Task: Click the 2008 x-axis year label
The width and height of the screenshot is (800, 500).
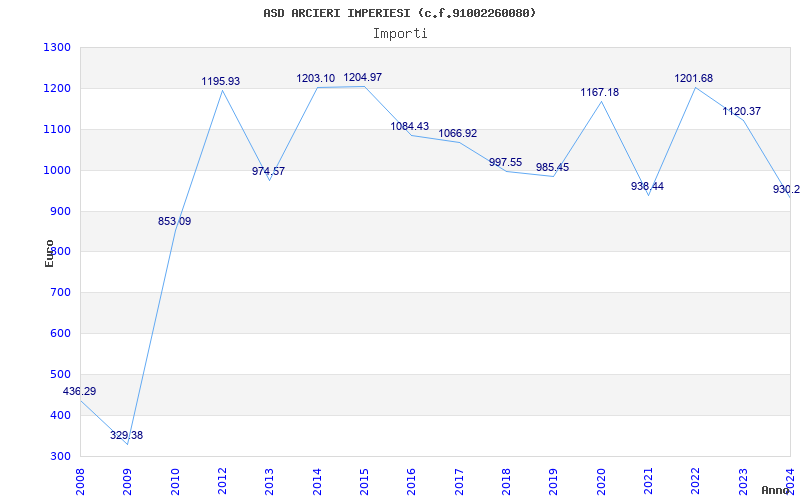Action: pyautogui.click(x=80, y=481)
